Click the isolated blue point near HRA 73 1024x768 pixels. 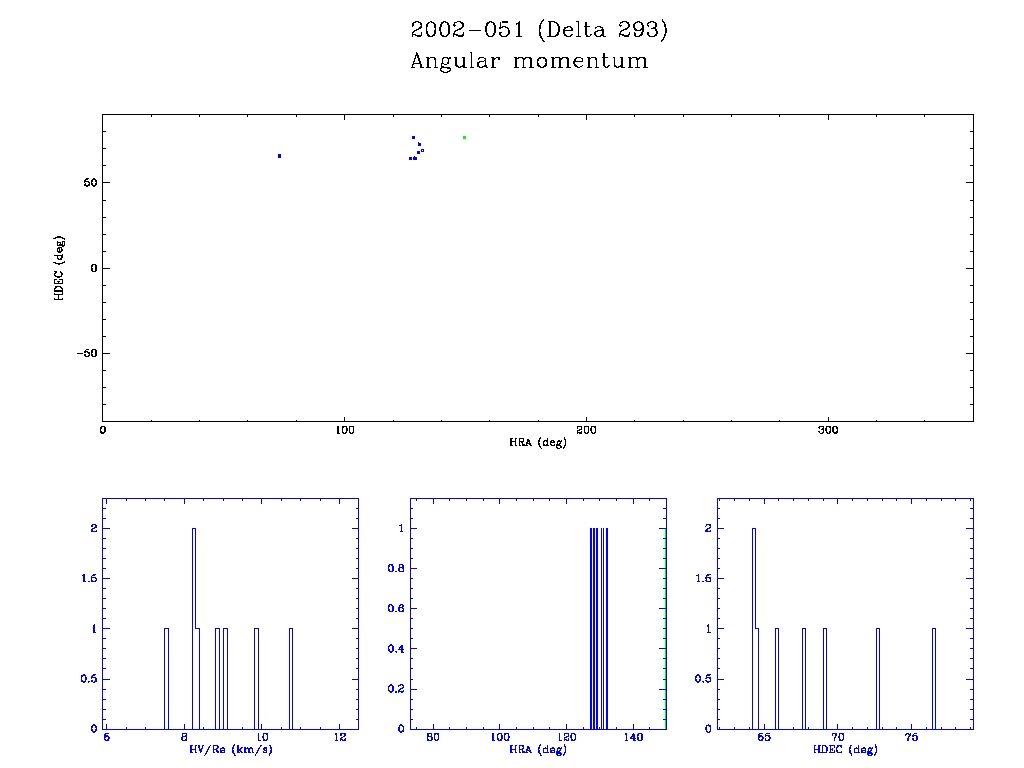click(x=280, y=156)
